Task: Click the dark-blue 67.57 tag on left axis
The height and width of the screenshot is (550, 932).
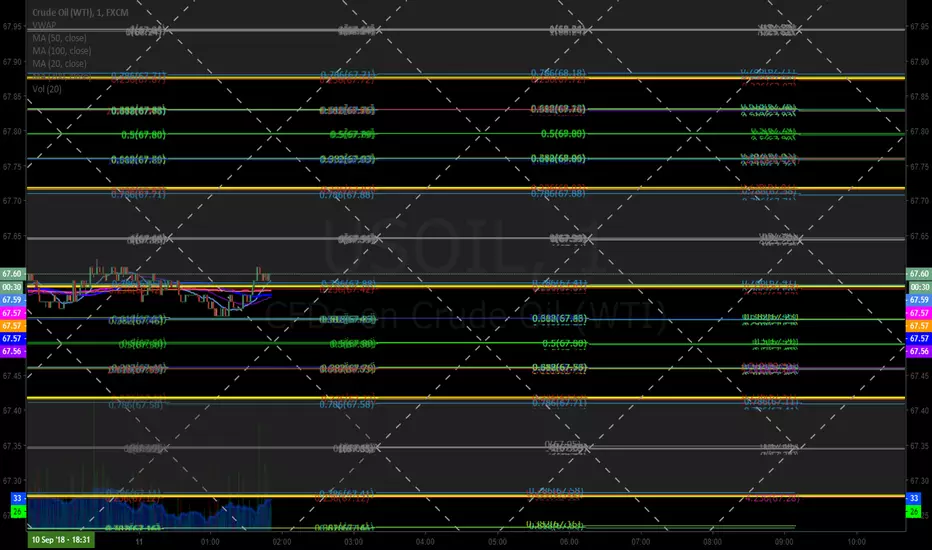Action: pos(12,338)
